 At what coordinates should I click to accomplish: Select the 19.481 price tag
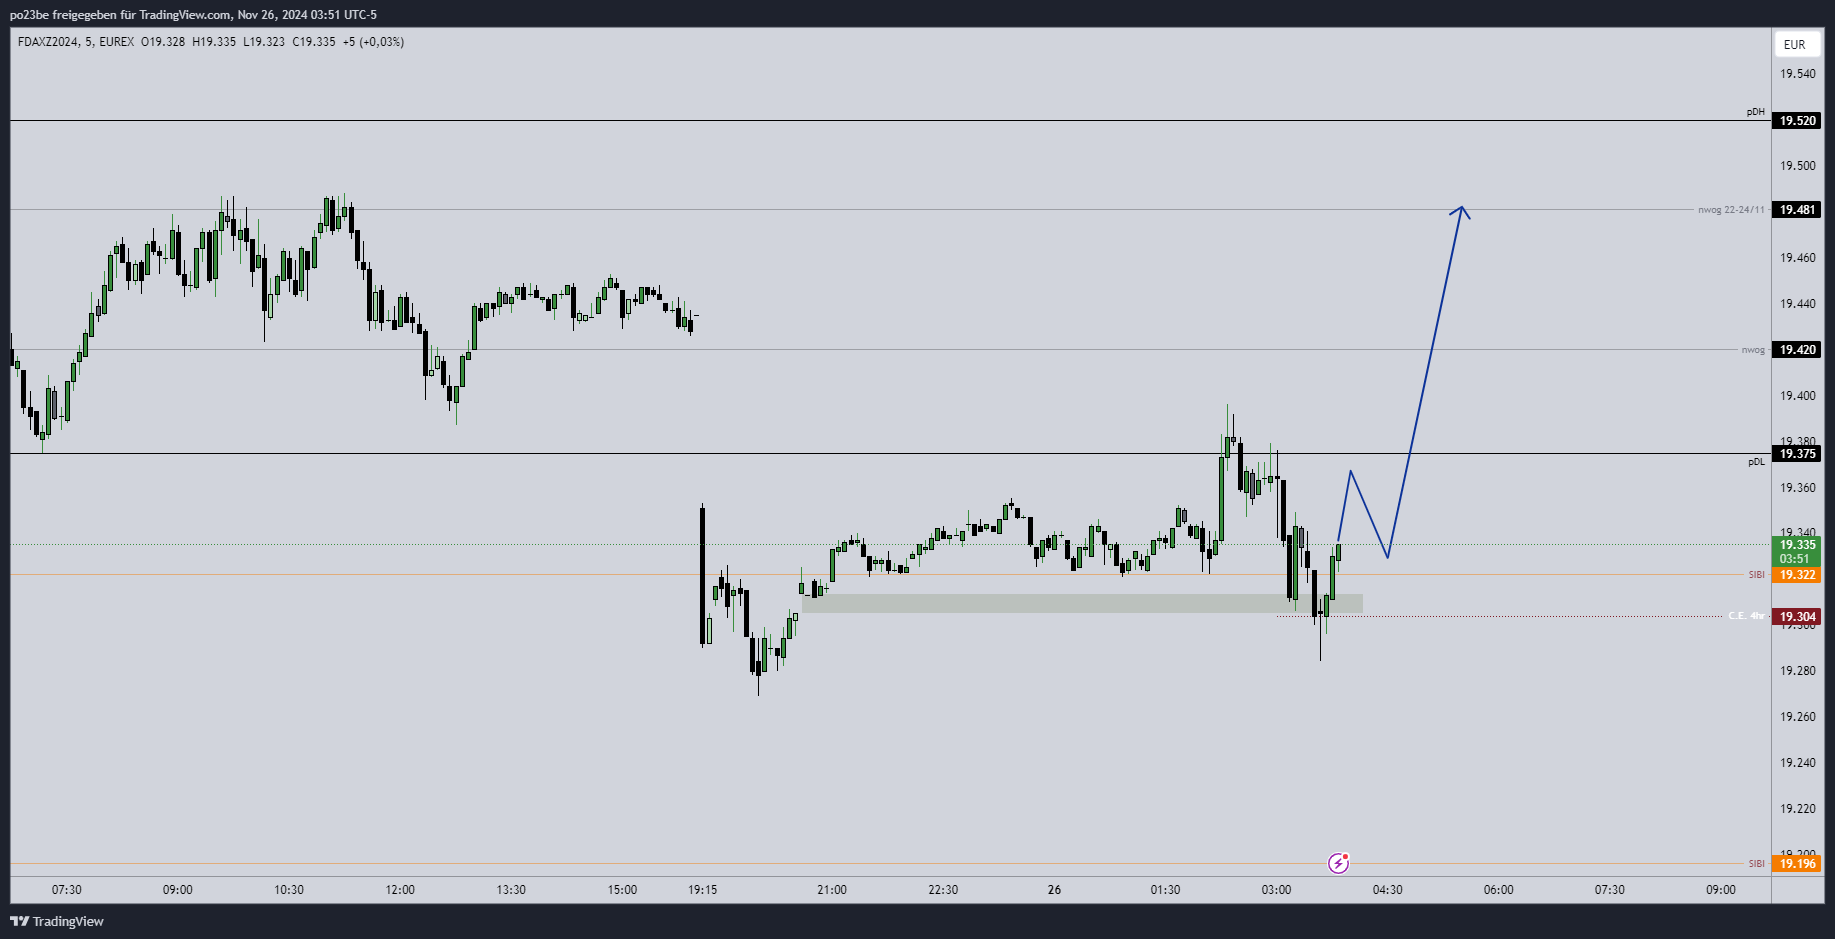coord(1797,210)
